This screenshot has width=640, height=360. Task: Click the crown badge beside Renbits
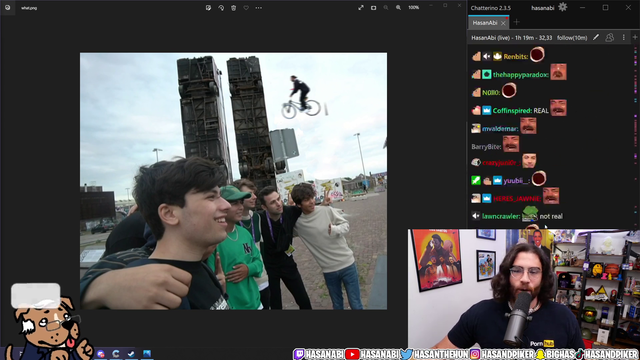click(x=497, y=57)
